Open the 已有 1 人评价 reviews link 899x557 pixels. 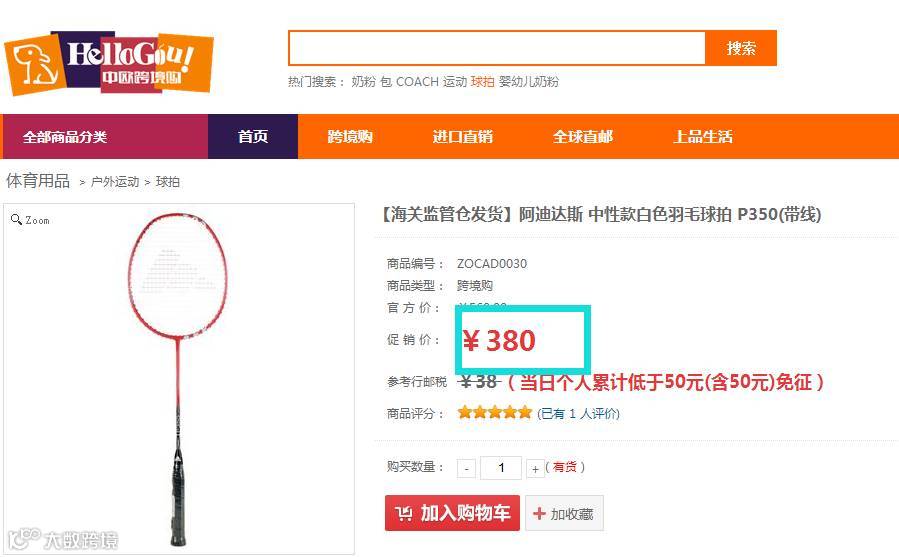(579, 413)
